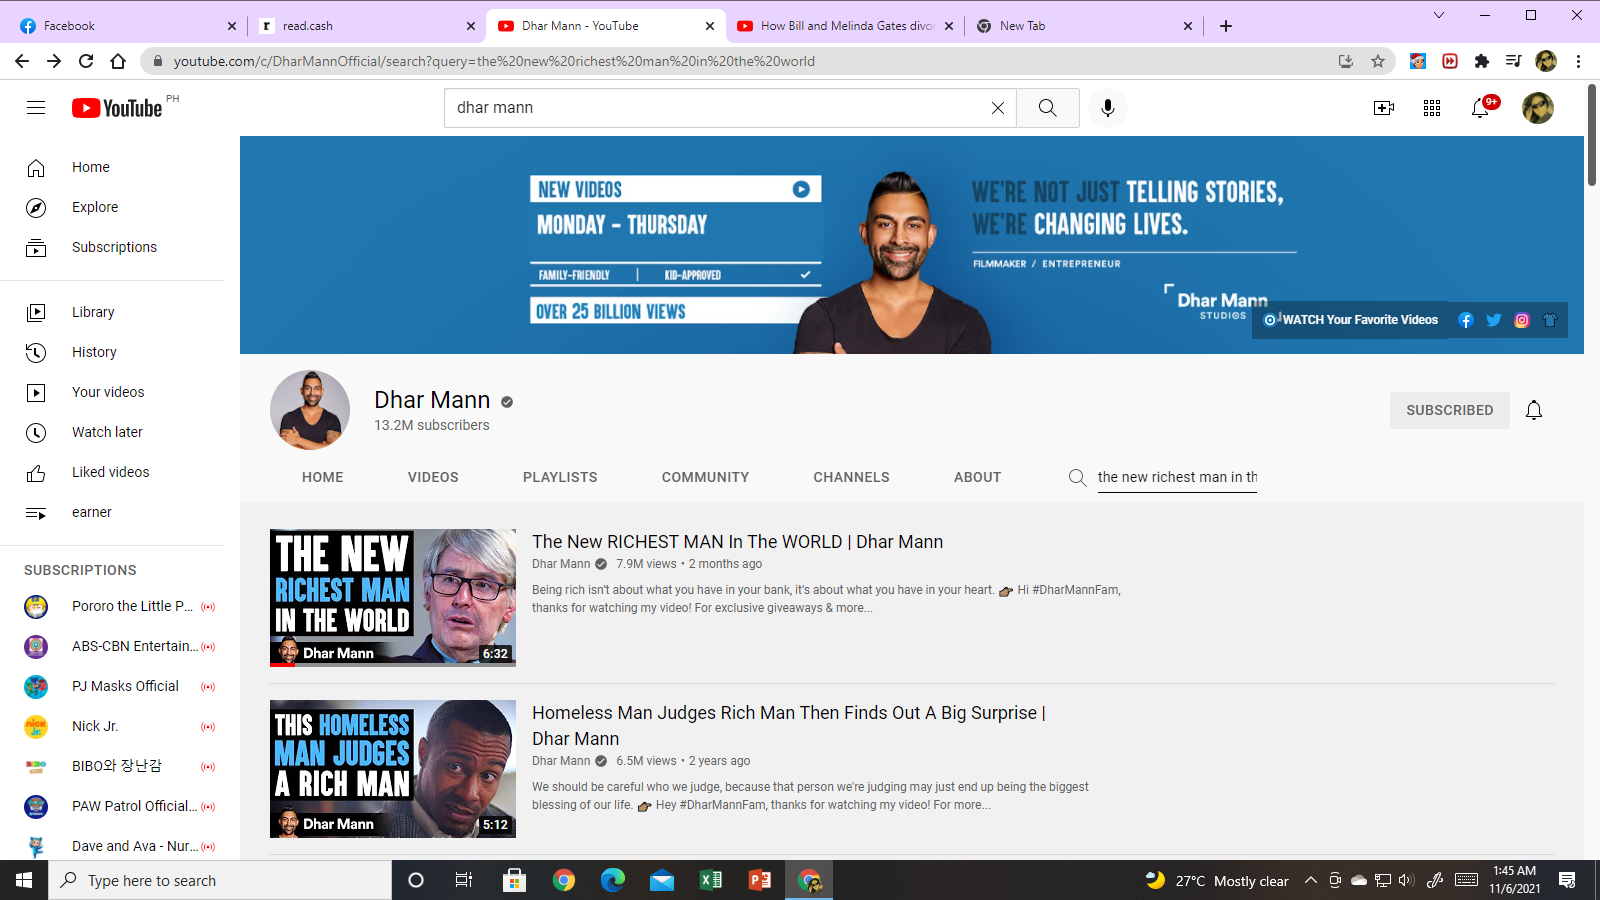Viewport: 1600px width, 900px height.
Task: Open The New RICHEST MAN In The WORLD title
Action: click(x=737, y=542)
